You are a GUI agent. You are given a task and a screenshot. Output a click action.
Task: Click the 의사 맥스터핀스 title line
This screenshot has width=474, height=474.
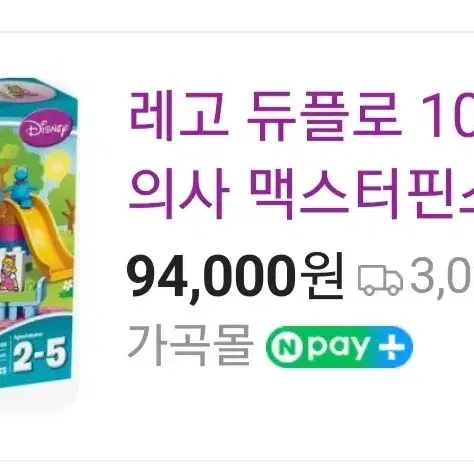(302, 193)
